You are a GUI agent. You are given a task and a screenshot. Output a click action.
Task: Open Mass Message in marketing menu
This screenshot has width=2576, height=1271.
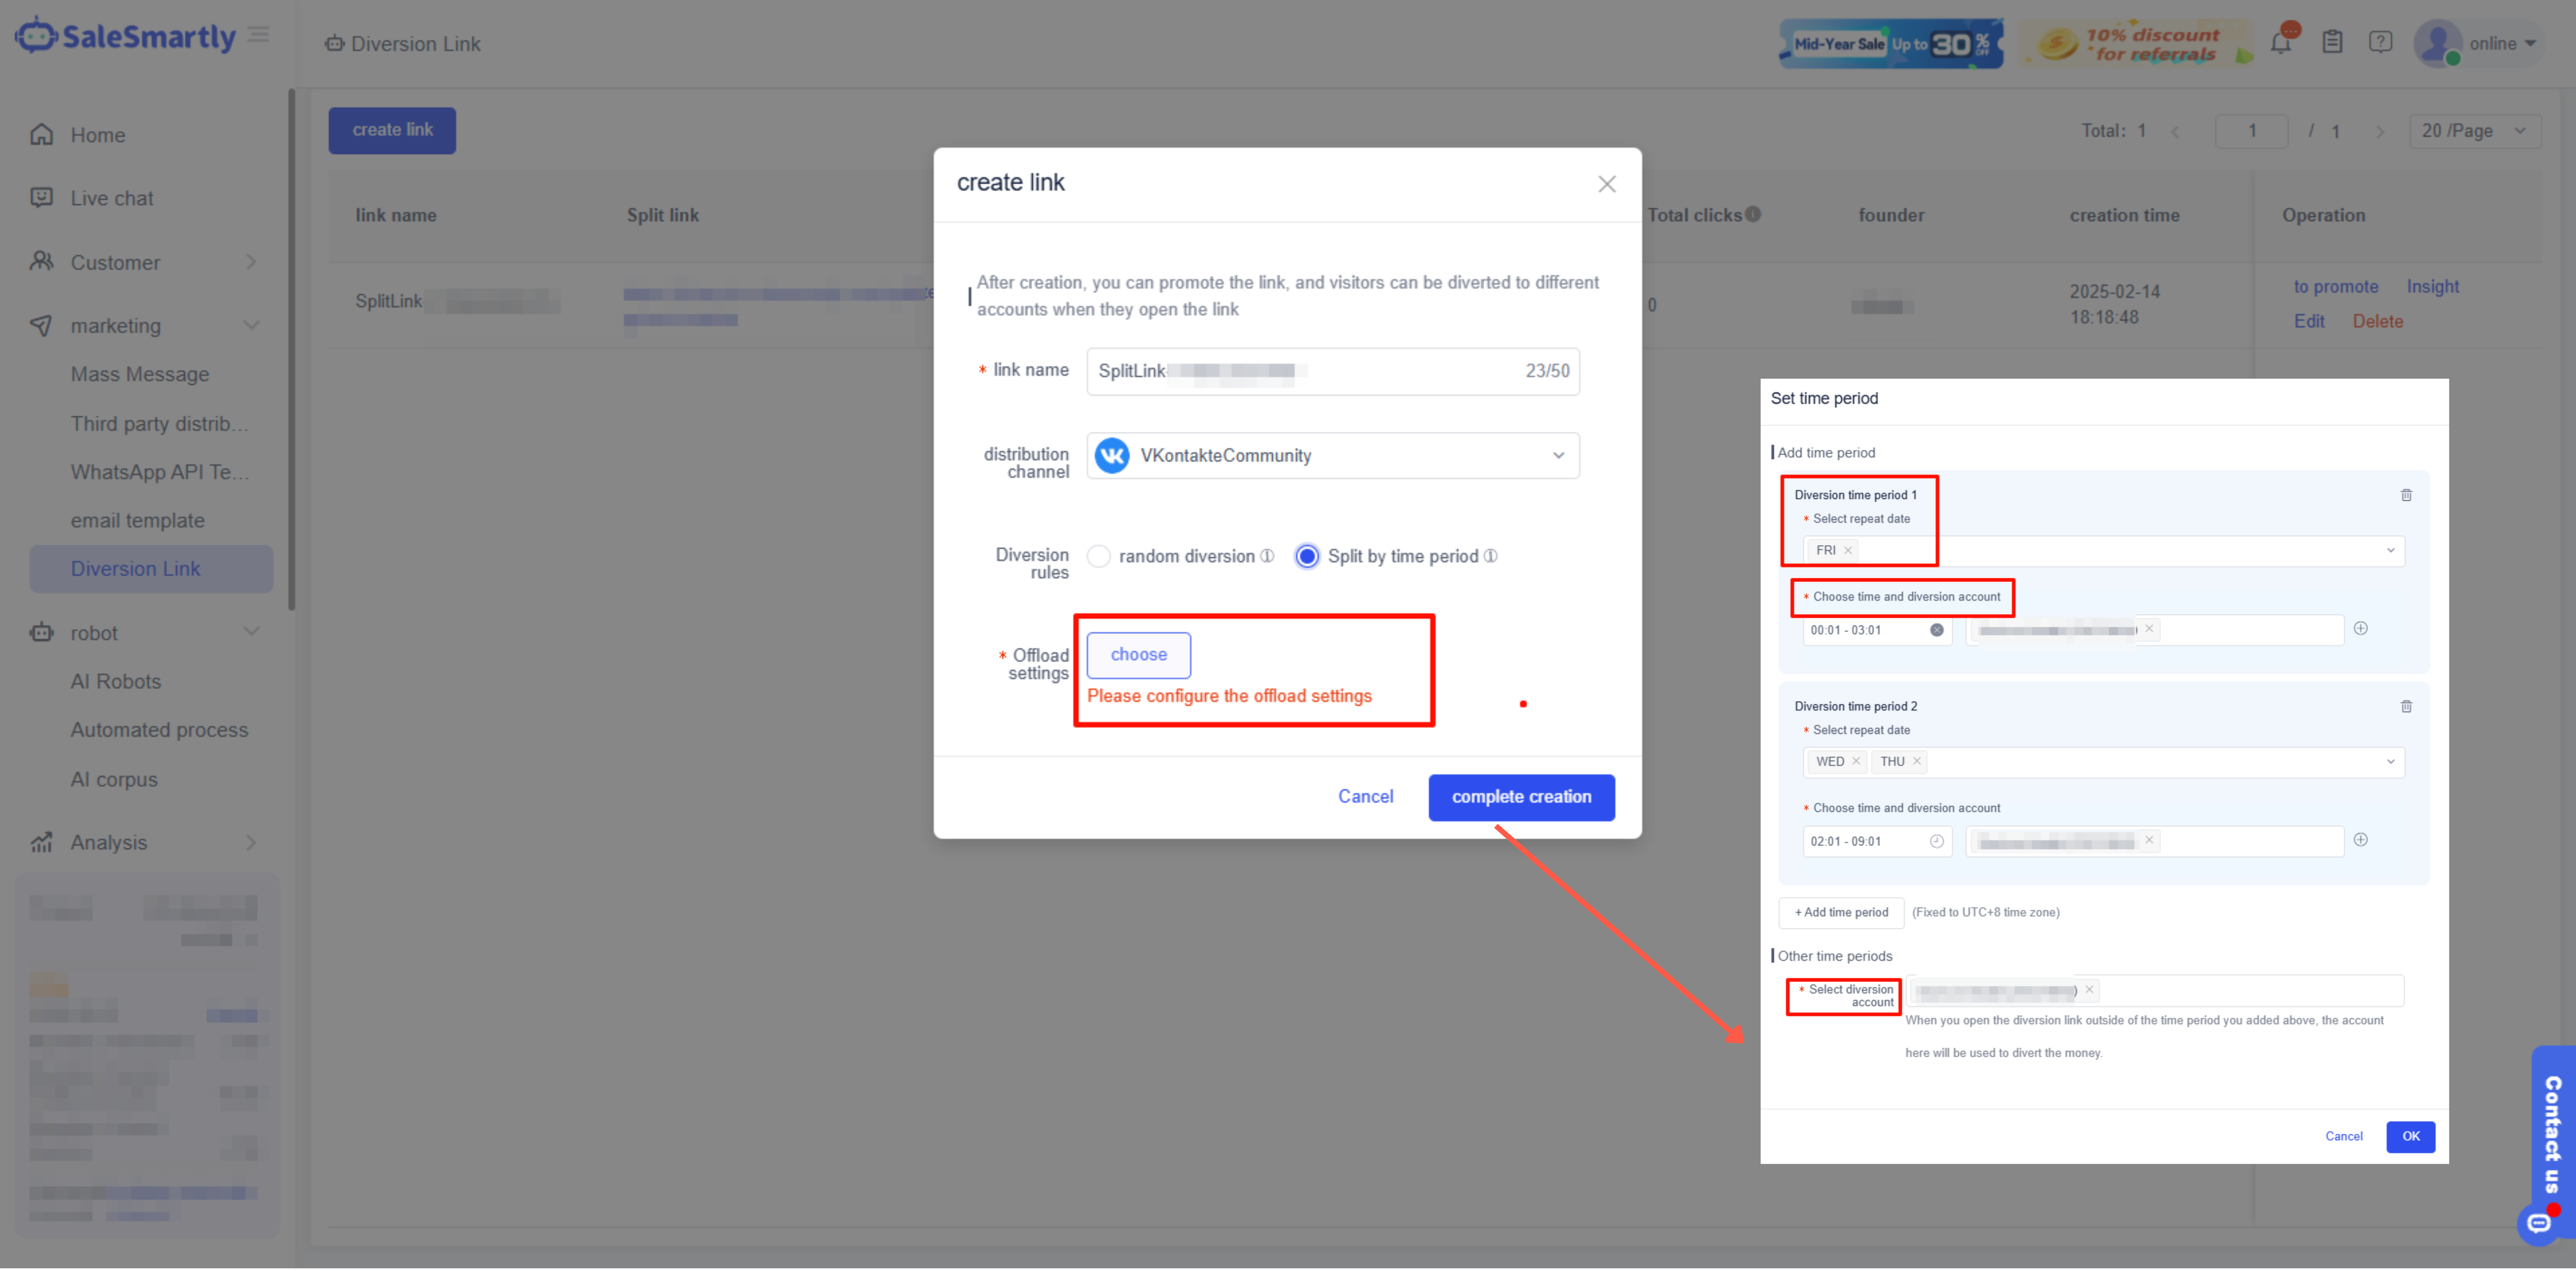point(140,374)
